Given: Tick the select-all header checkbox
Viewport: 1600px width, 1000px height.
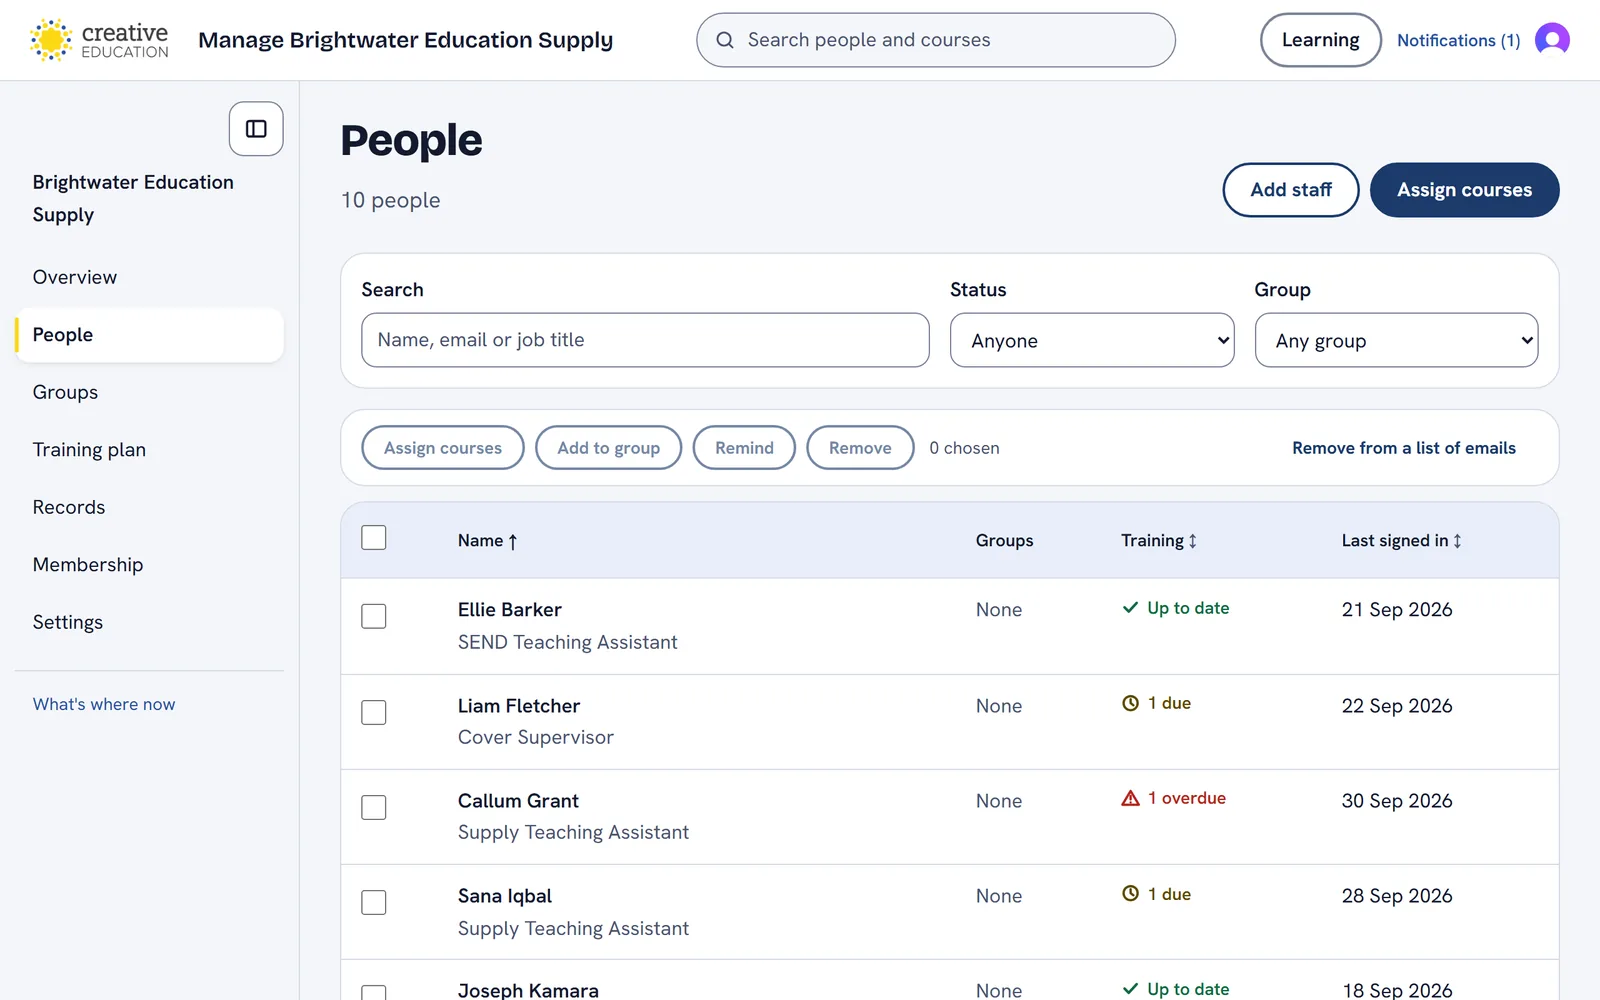Looking at the screenshot, I should [x=374, y=538].
